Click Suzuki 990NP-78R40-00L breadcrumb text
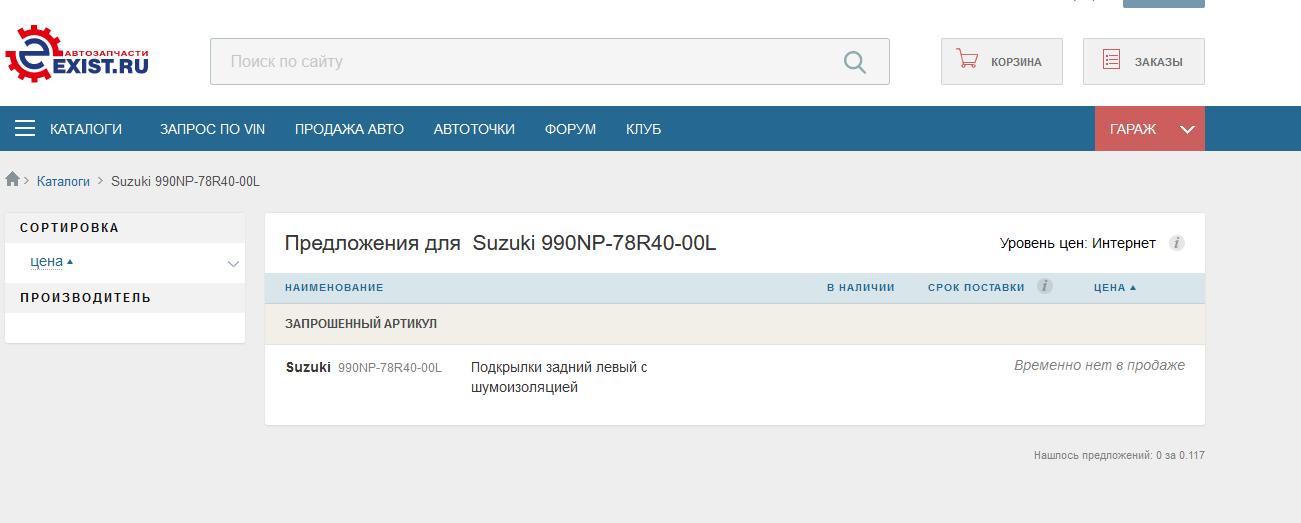The image size is (1301, 523). click(185, 181)
